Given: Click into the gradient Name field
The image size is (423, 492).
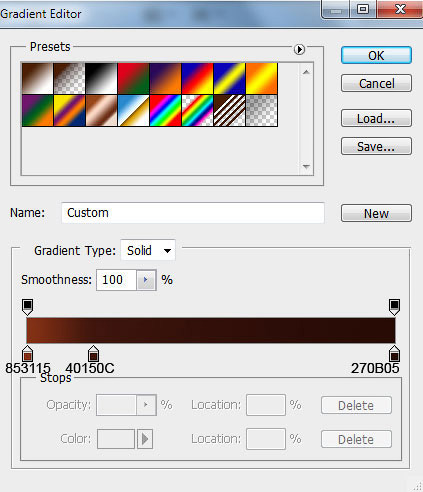Looking at the screenshot, I should coord(193,213).
